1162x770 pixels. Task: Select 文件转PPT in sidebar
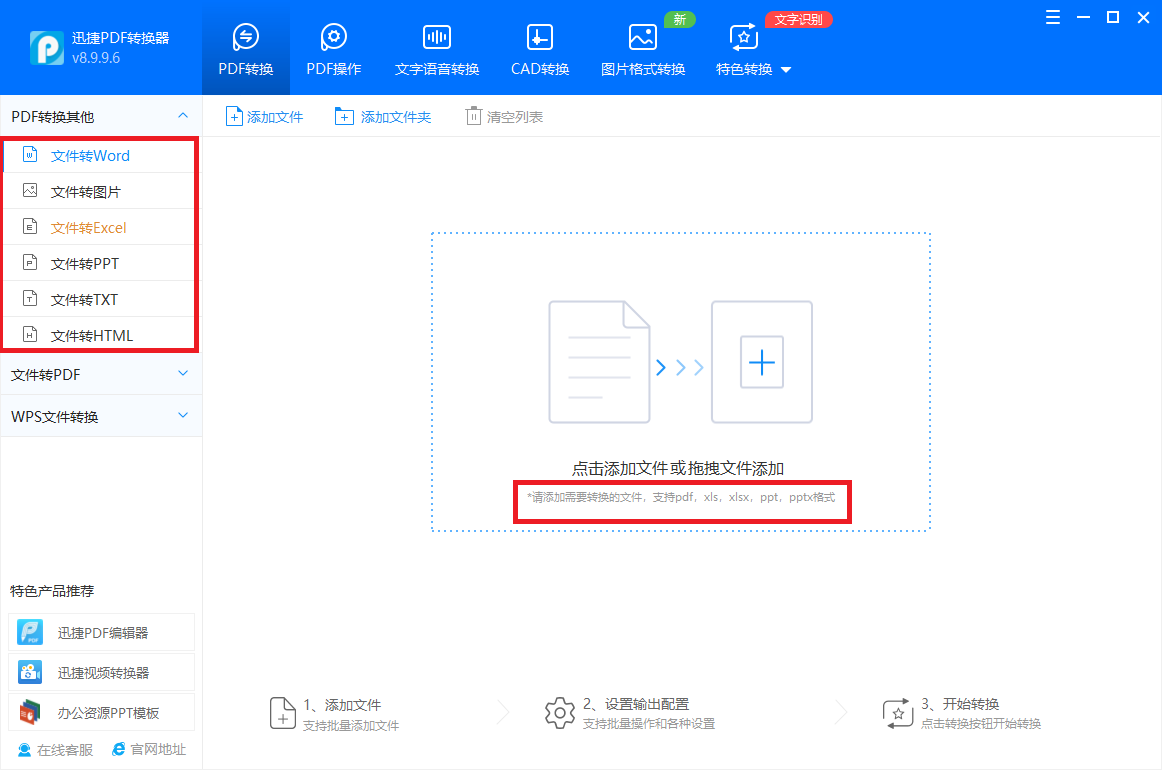coord(99,263)
